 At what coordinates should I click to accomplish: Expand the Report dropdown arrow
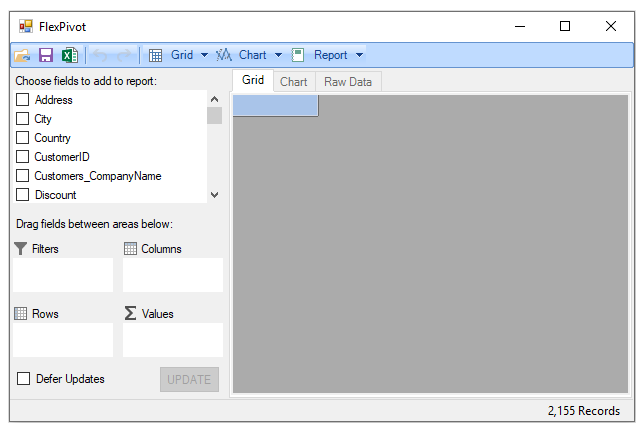coord(359,56)
